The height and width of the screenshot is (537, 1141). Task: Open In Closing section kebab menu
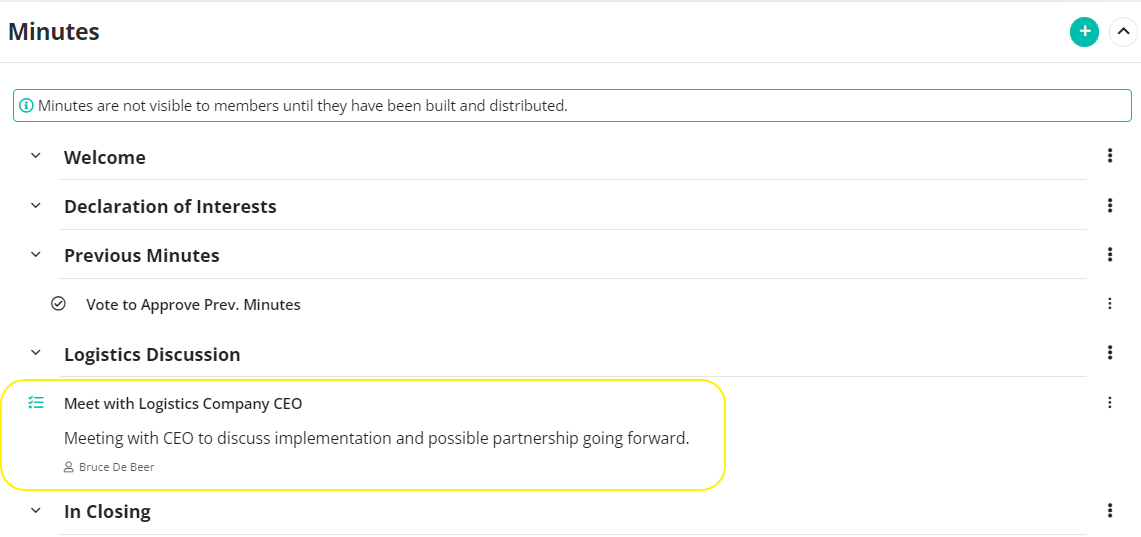[1110, 511]
